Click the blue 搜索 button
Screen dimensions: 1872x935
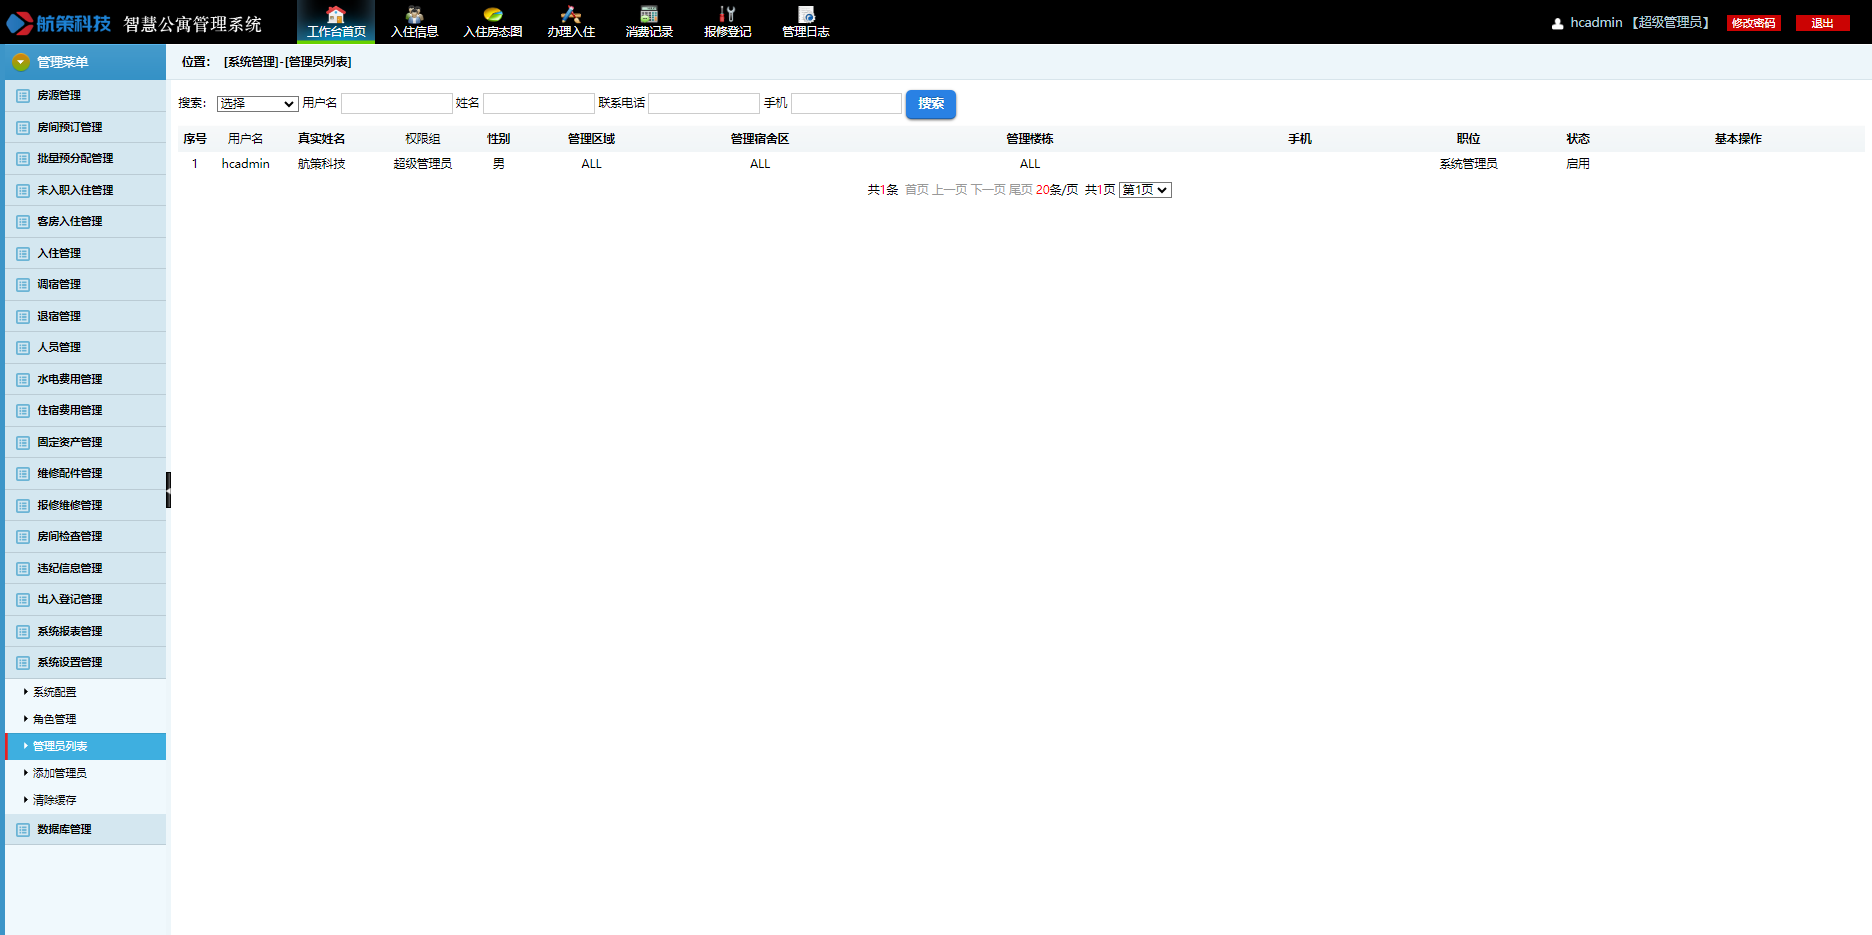930,104
